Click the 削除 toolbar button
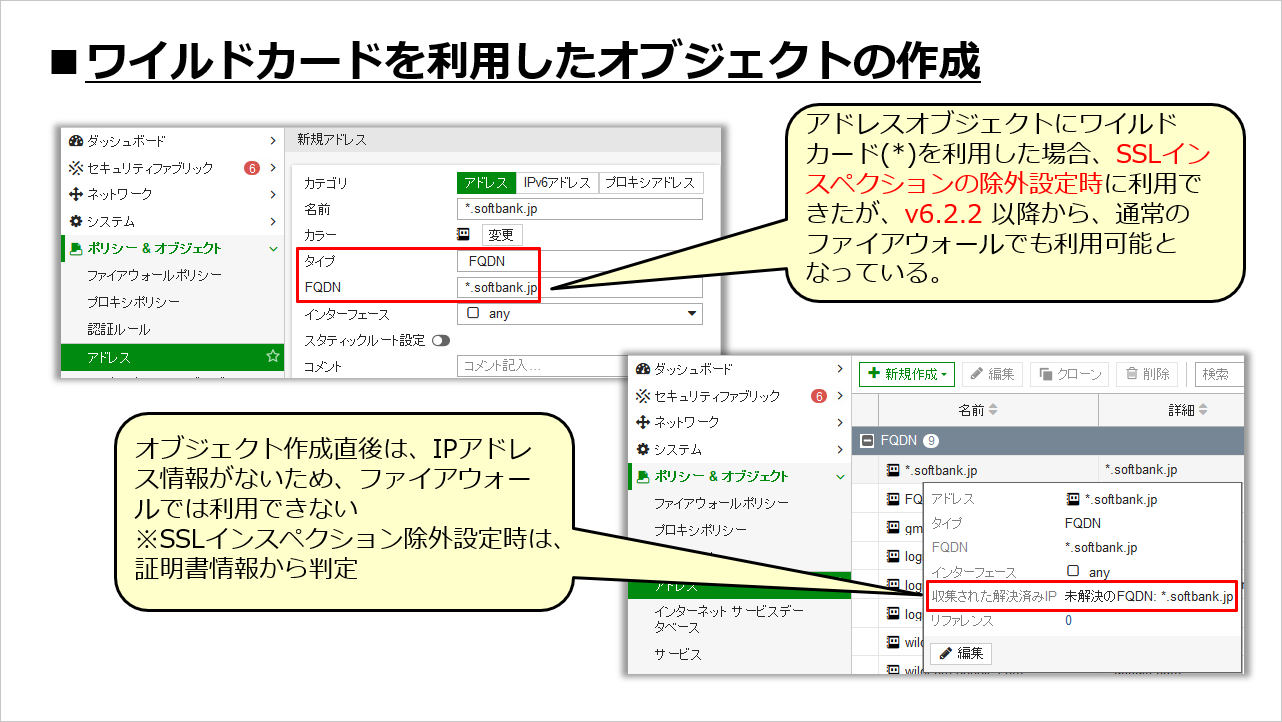The image size is (1282, 722). [x=1147, y=374]
